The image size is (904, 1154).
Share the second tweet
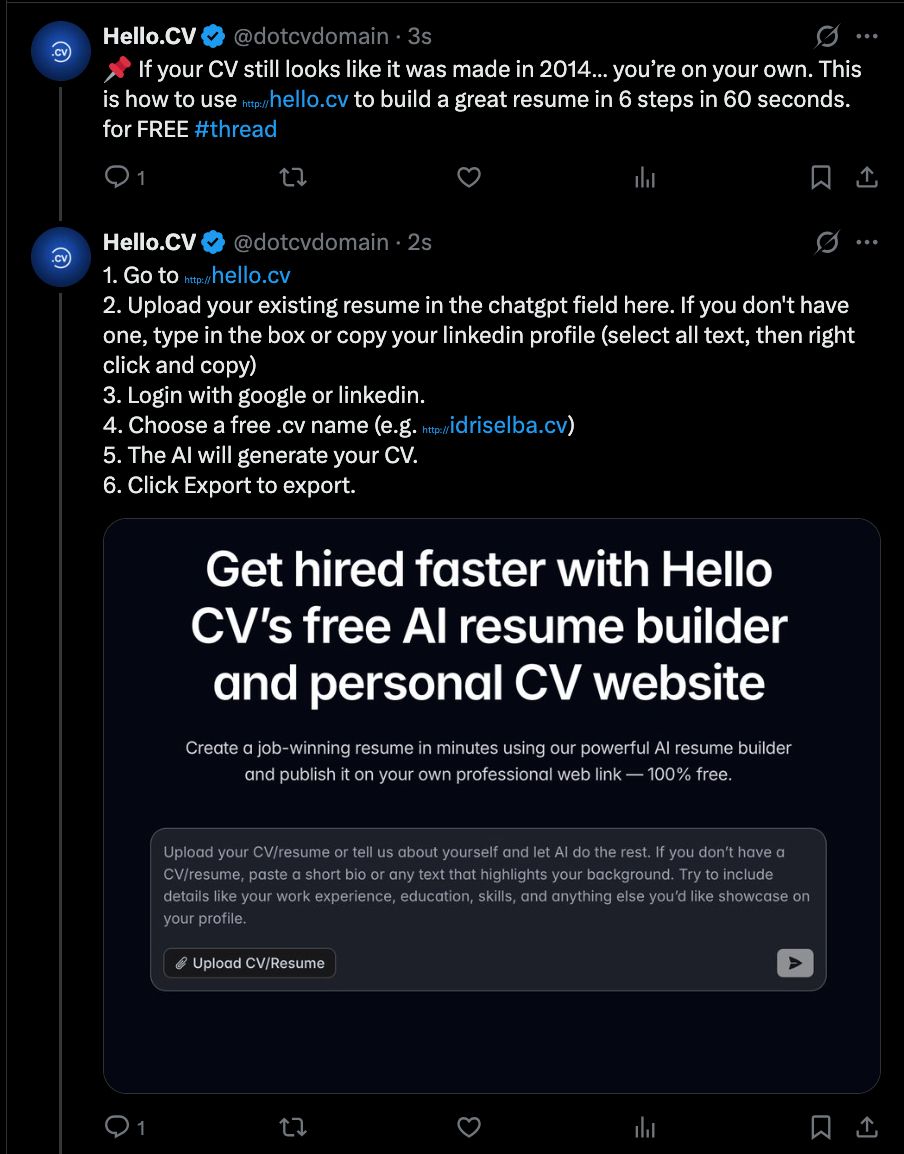tap(867, 1128)
